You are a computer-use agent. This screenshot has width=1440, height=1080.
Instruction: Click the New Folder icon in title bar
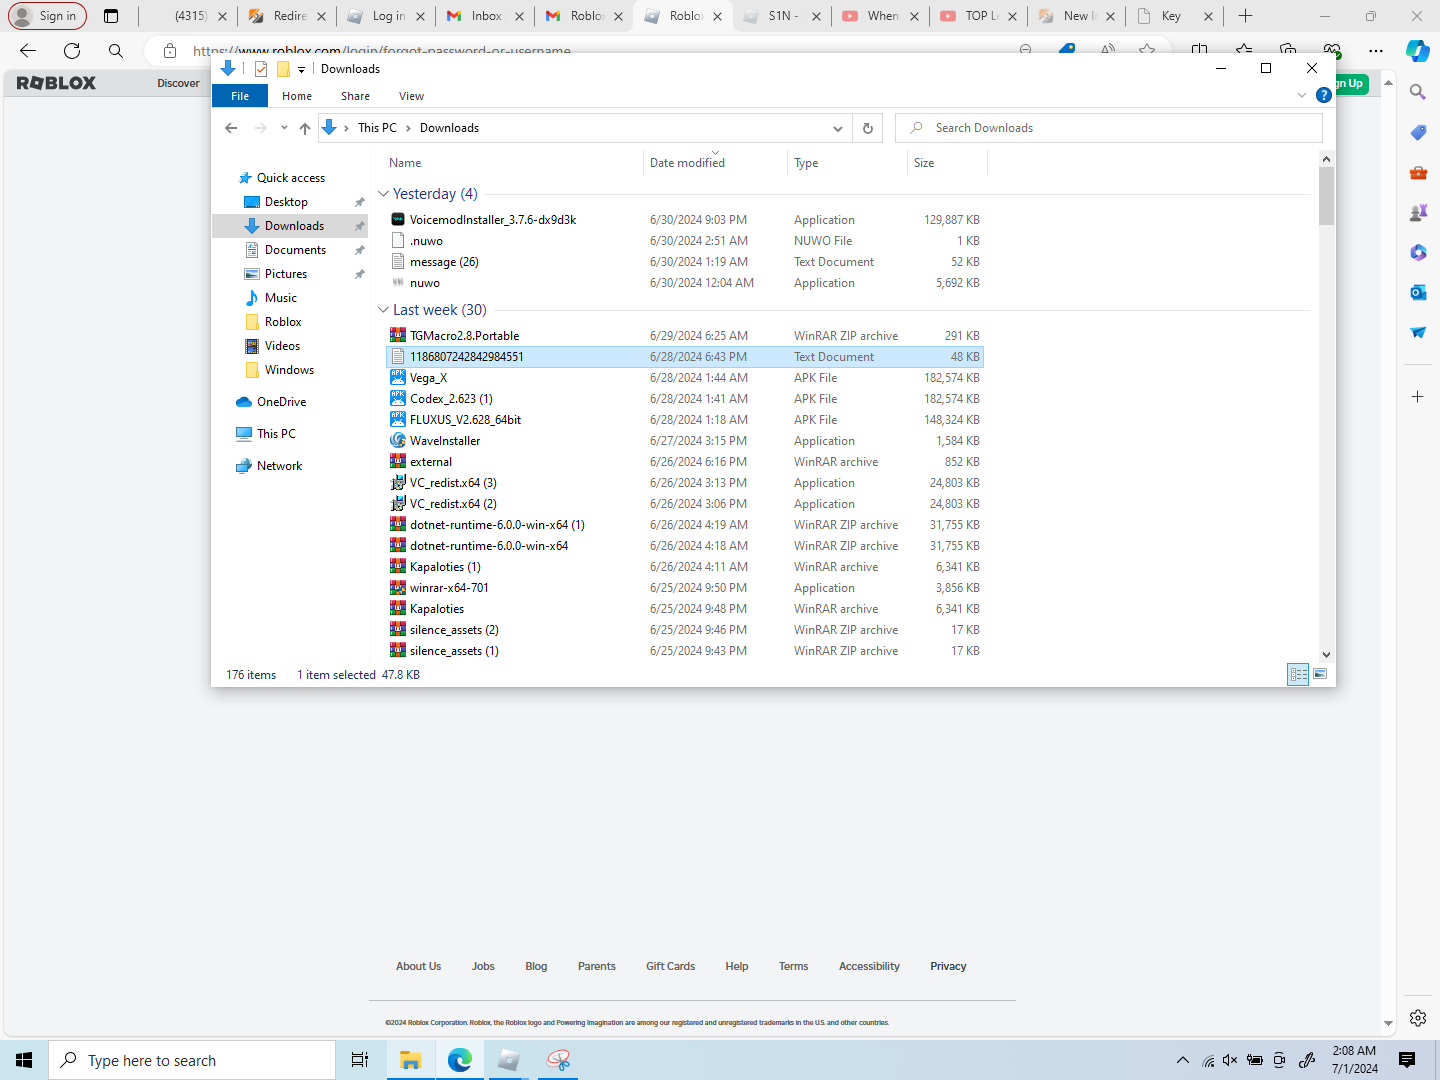283,69
